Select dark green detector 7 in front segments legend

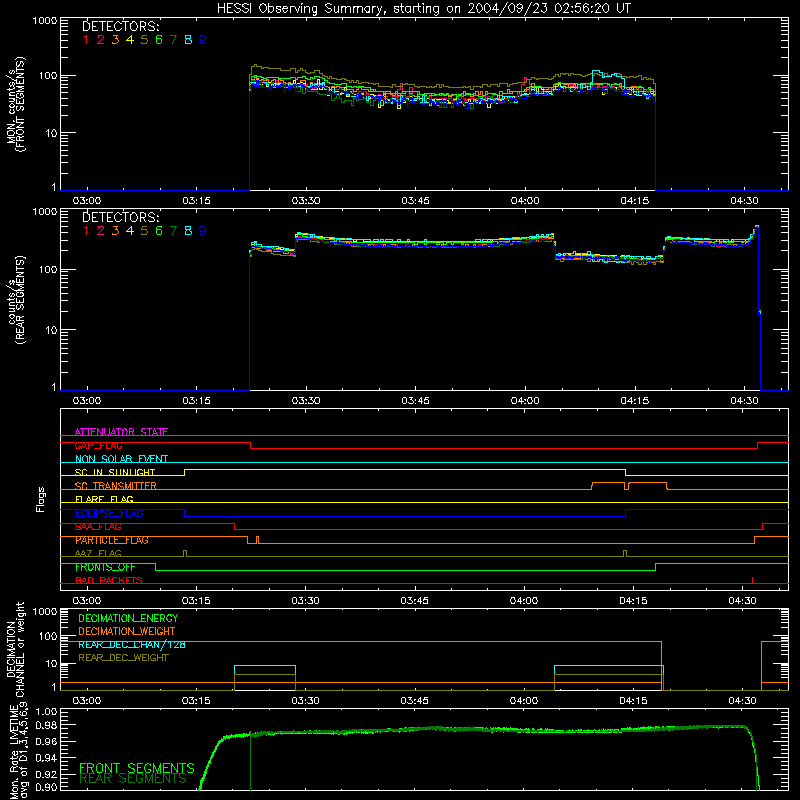(174, 40)
